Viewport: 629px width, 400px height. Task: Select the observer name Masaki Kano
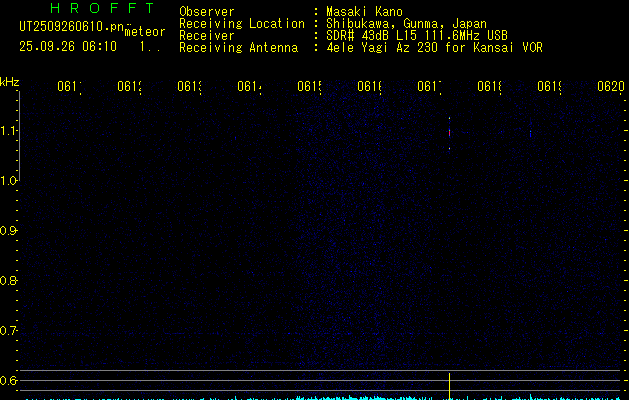click(364, 12)
